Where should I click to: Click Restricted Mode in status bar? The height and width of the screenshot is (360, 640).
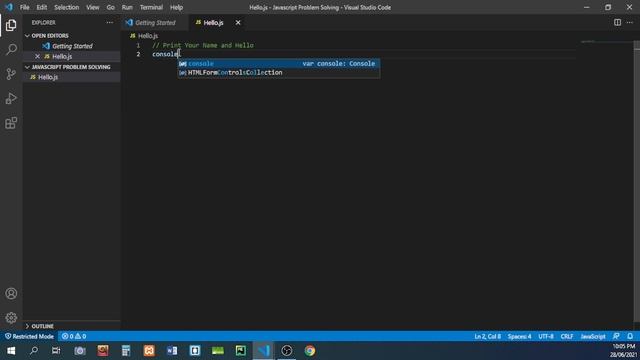click(x=29, y=336)
